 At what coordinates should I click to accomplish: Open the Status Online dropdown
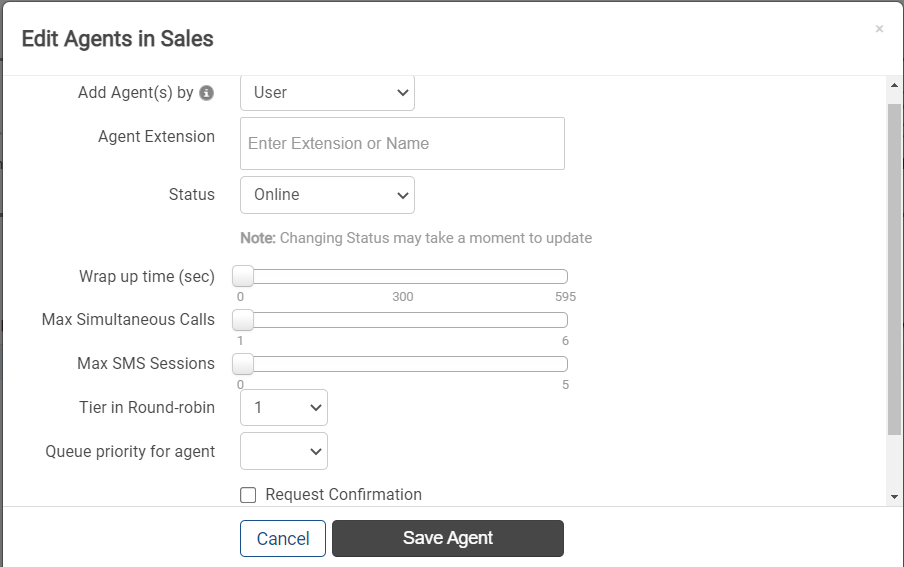pyautogui.click(x=327, y=195)
